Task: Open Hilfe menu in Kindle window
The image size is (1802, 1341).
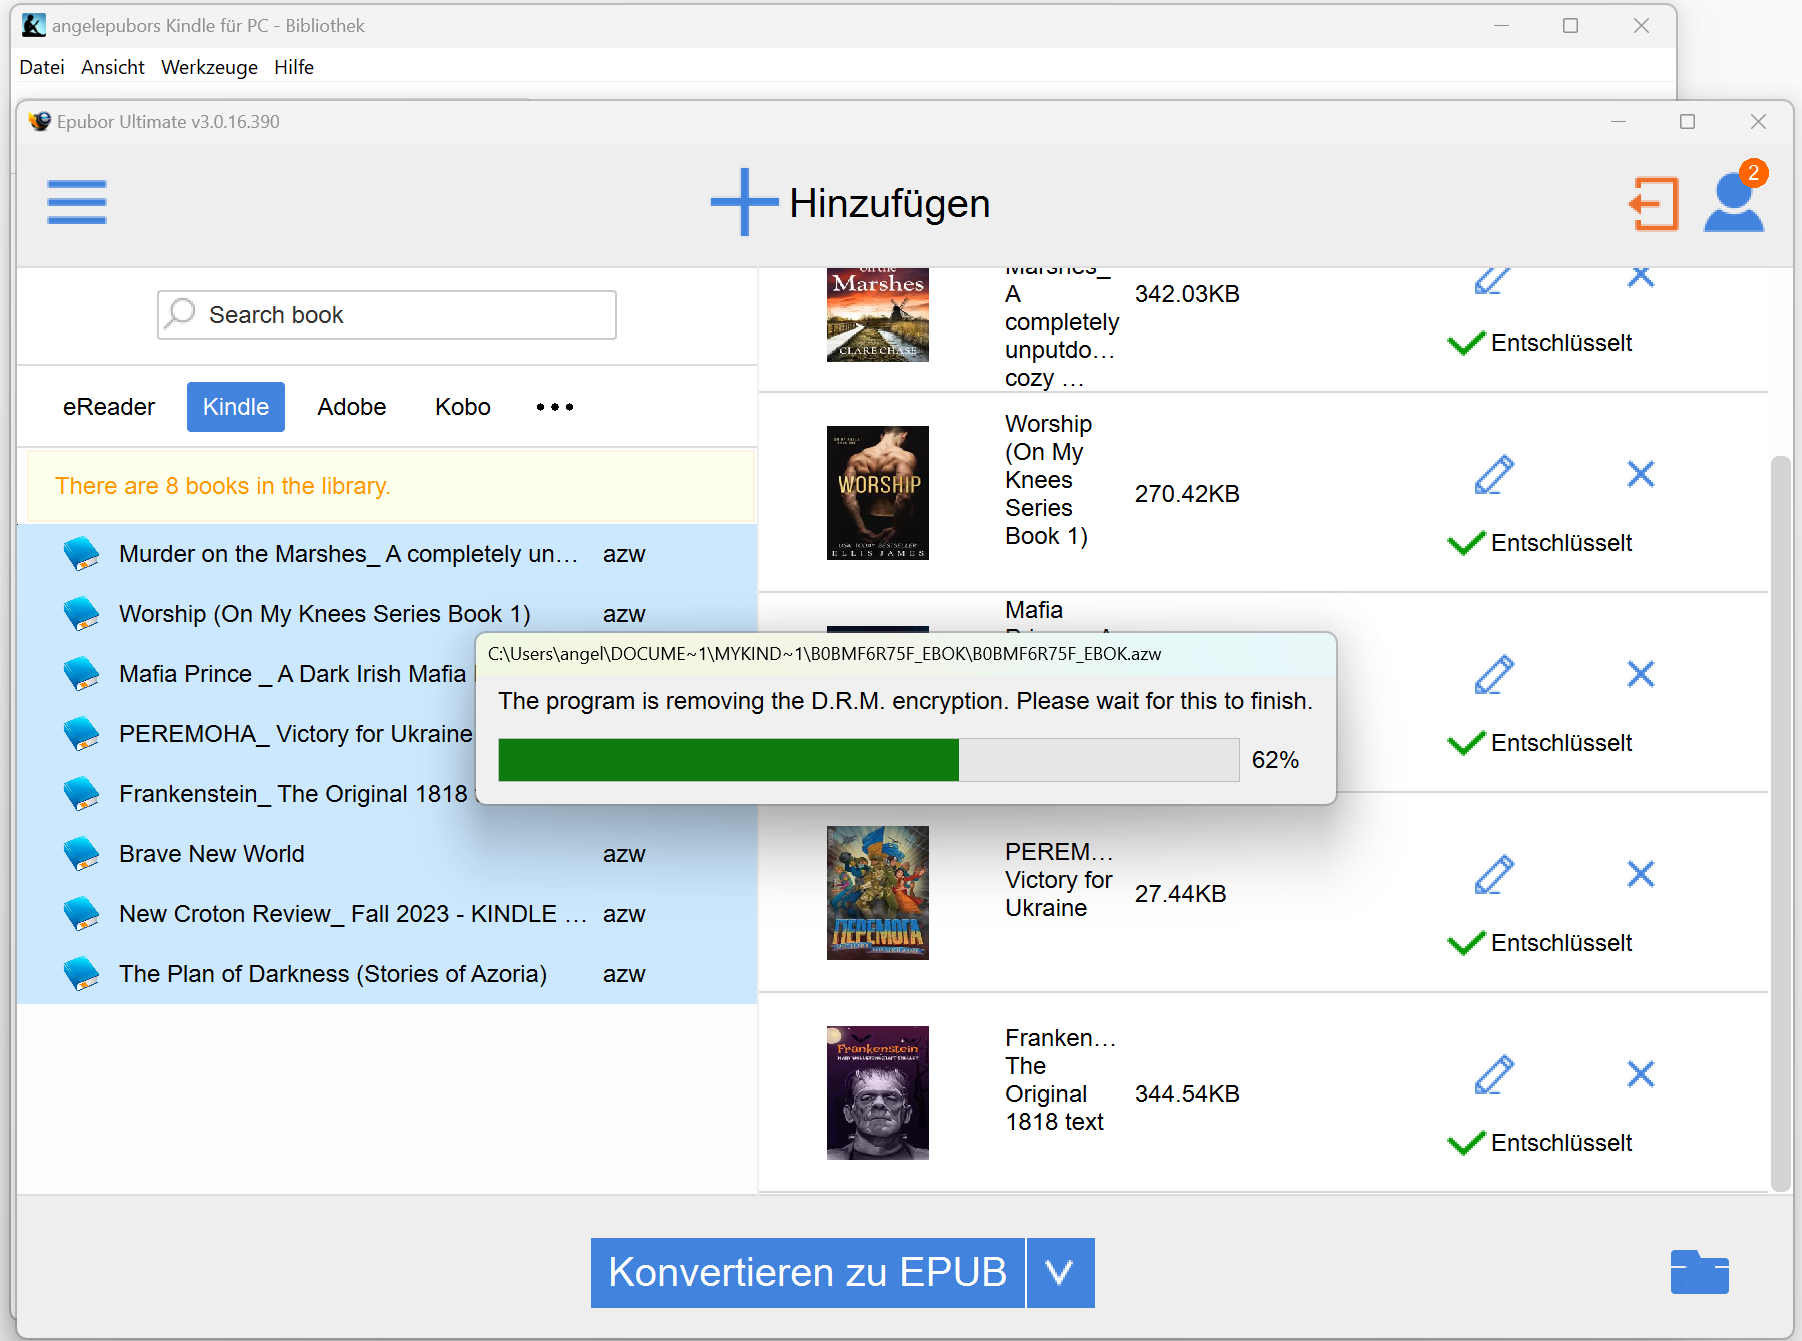Action: [294, 67]
